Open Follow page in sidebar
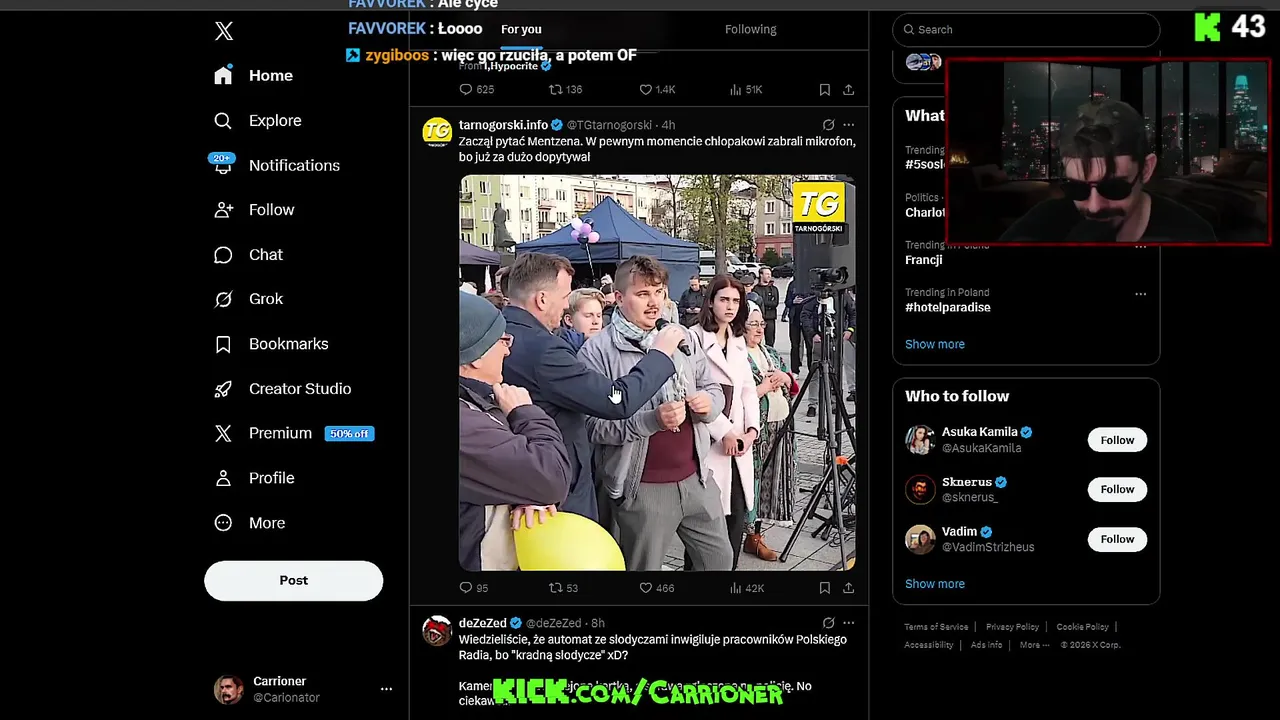The width and height of the screenshot is (1280, 720). [x=255, y=210]
